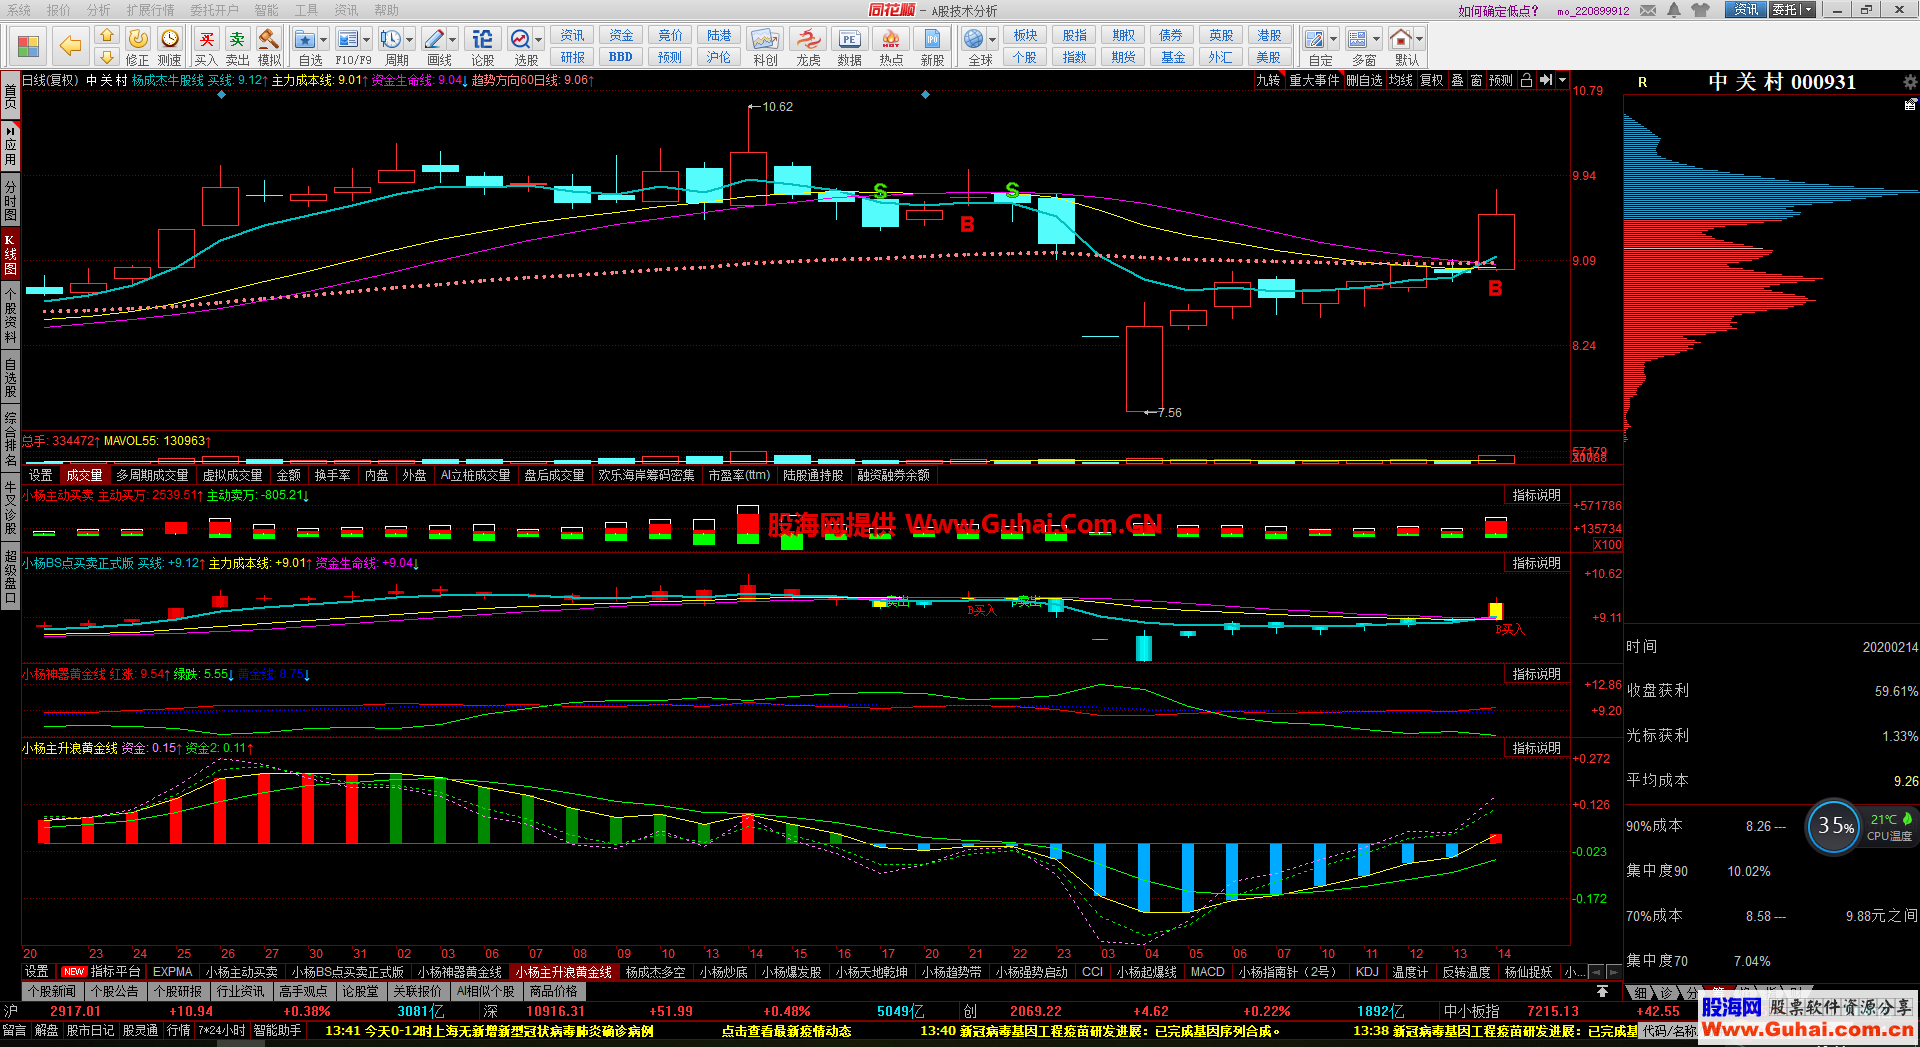The image size is (1920, 1047).
Task: Open the 卖出 sell icon
Action: tap(237, 39)
